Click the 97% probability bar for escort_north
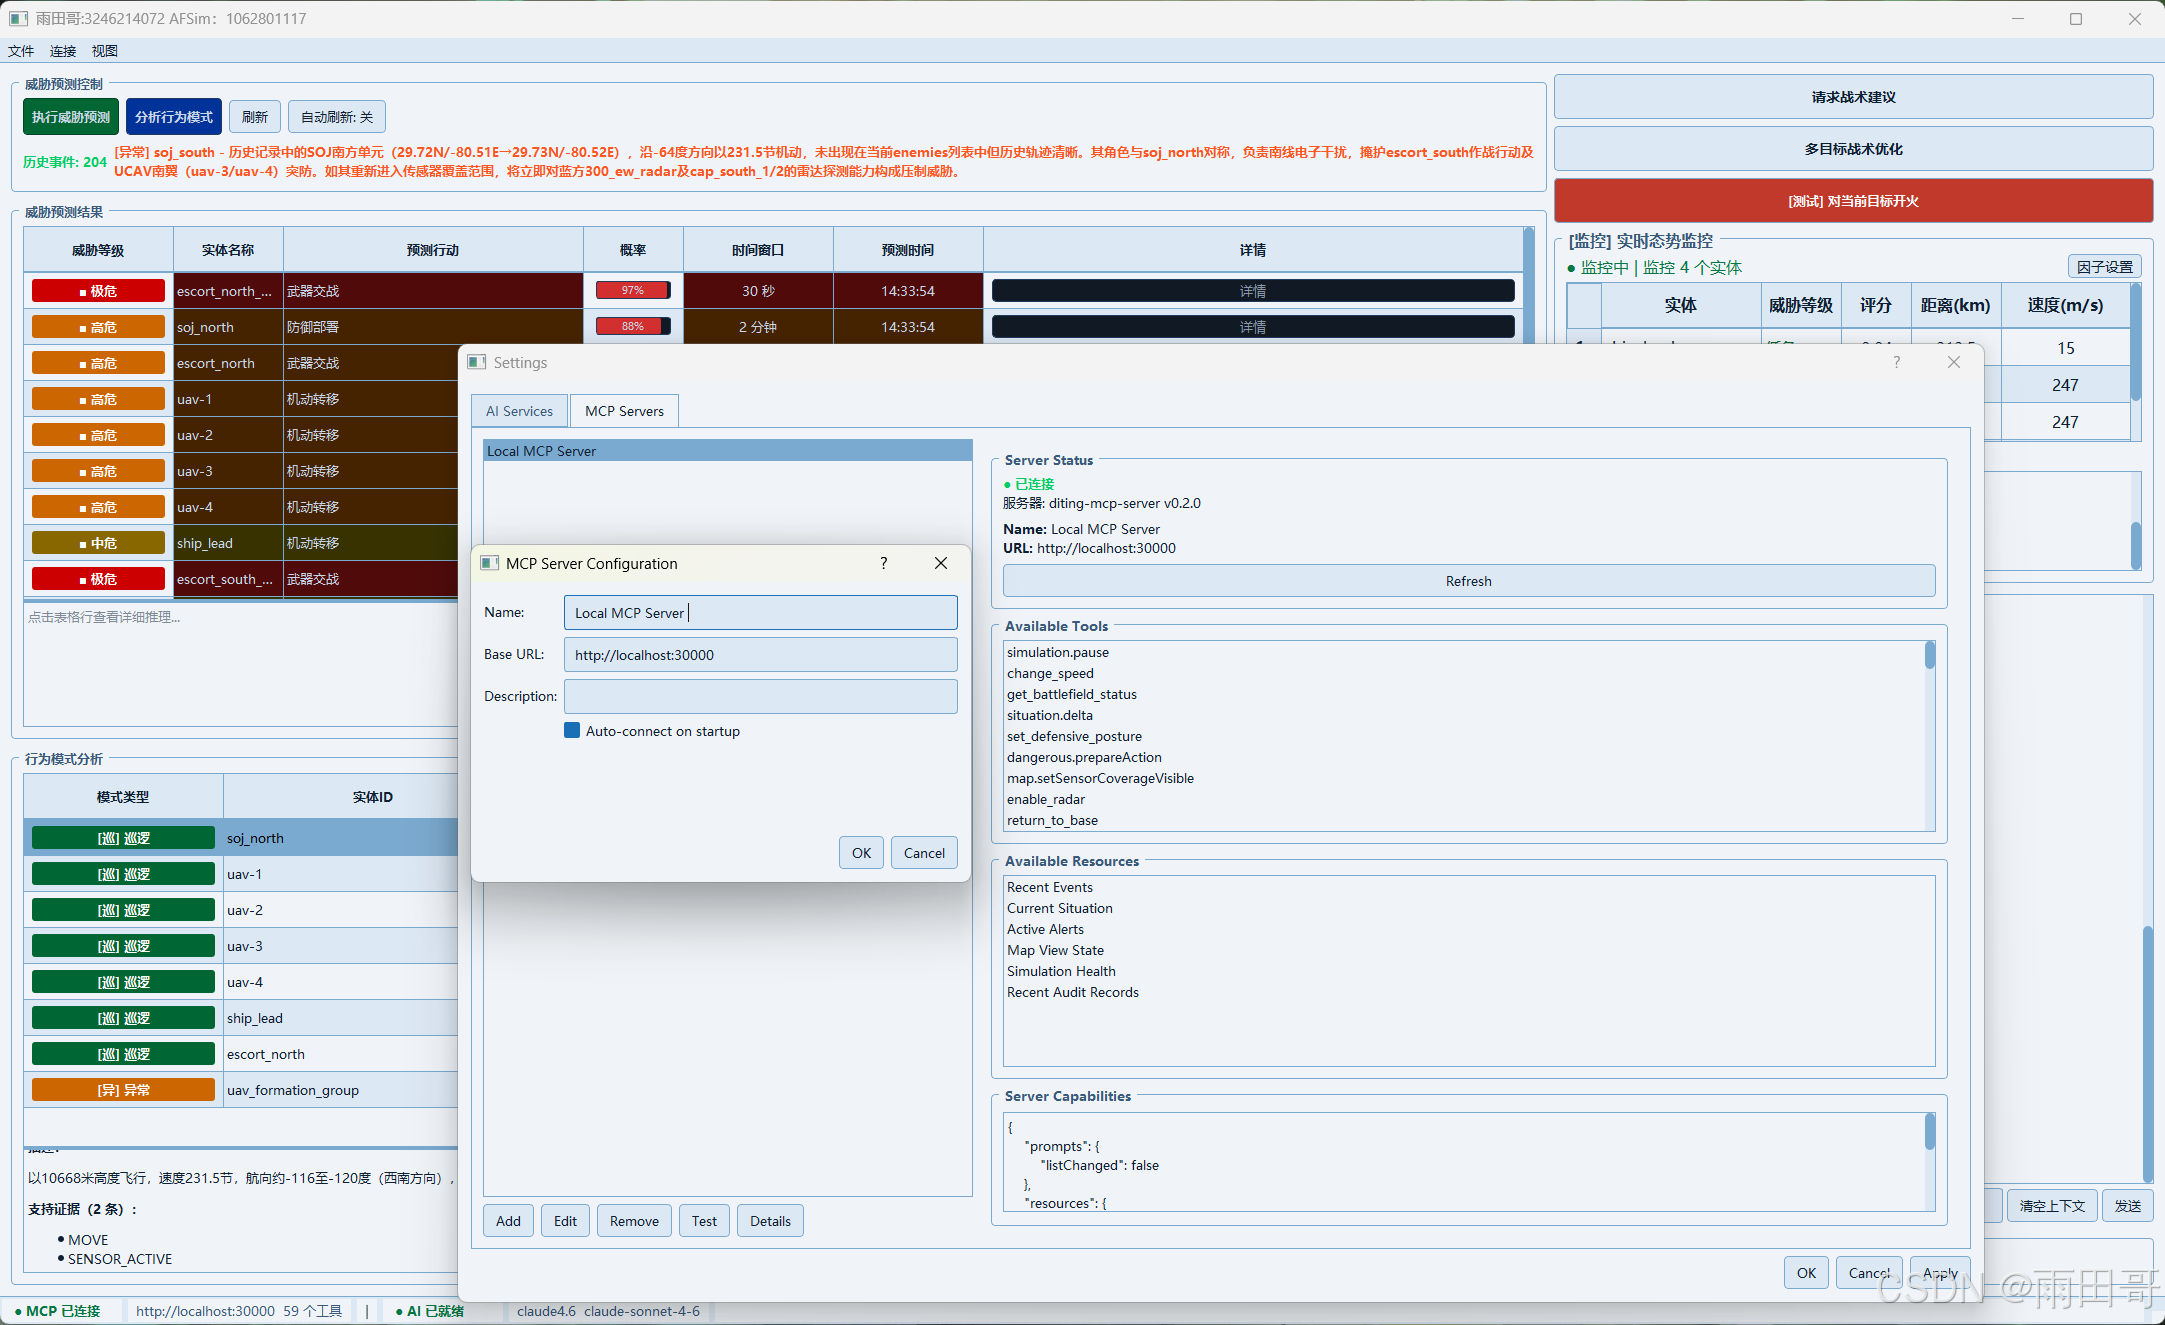This screenshot has width=2165, height=1325. pos(632,291)
